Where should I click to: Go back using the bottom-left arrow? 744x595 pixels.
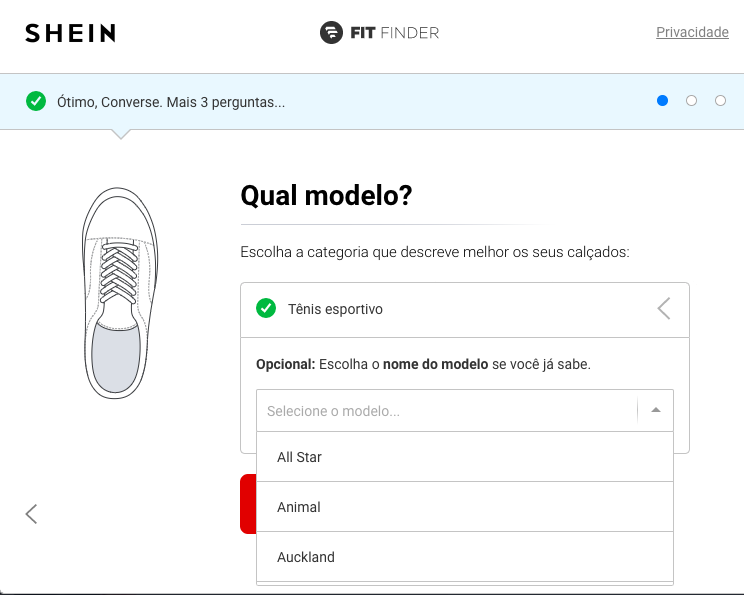coord(31,514)
